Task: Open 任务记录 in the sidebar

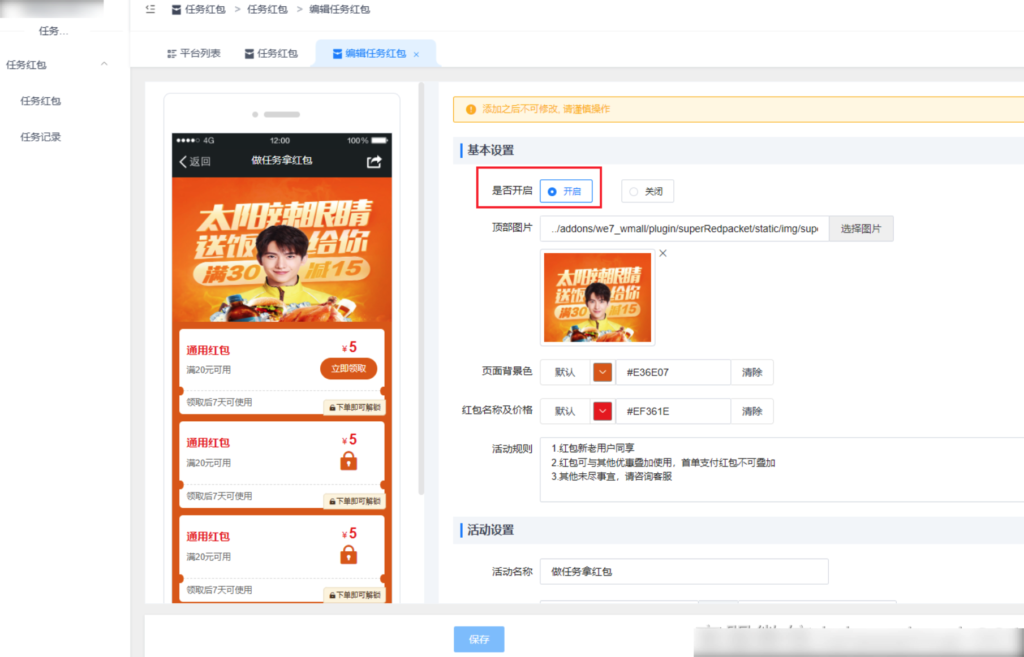Action: [x=41, y=137]
